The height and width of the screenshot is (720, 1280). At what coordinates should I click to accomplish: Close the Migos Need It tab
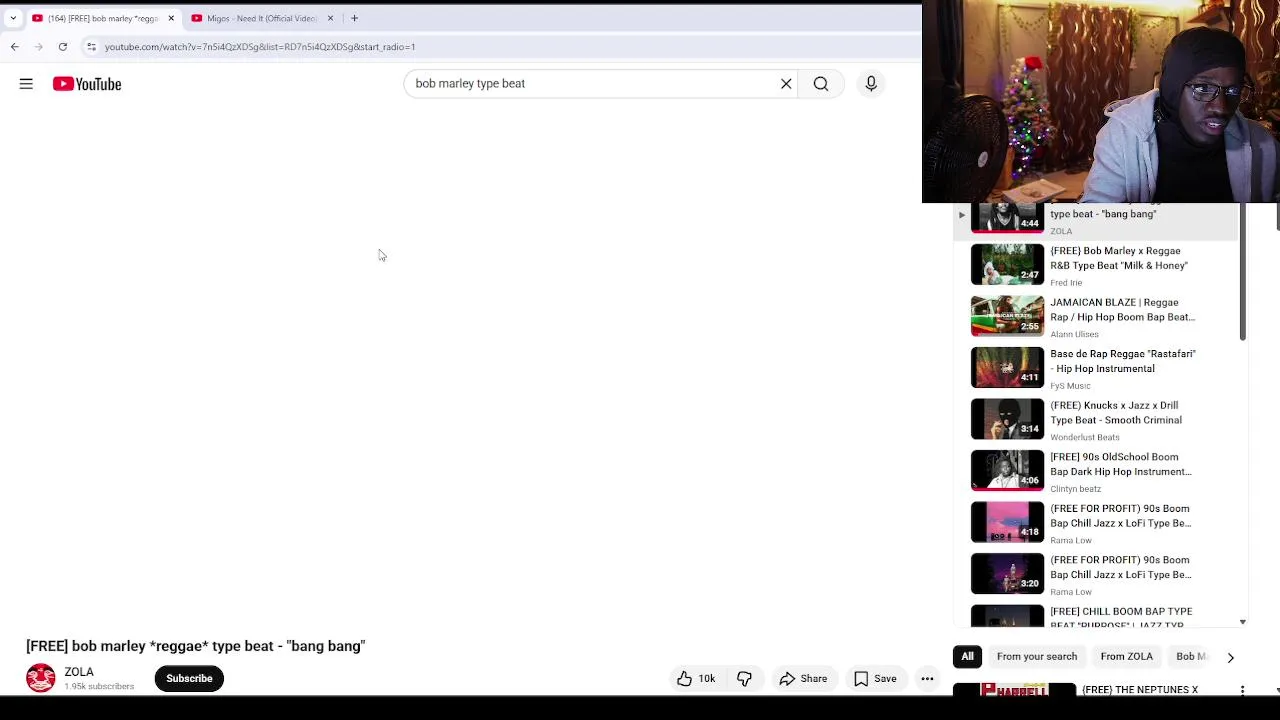click(x=330, y=18)
